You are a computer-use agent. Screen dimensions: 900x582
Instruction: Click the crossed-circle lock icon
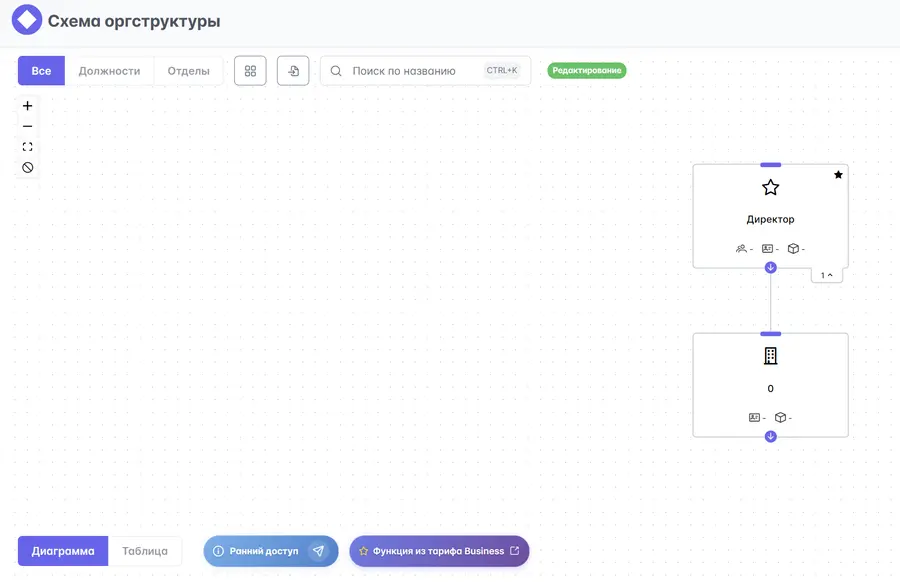(27, 168)
